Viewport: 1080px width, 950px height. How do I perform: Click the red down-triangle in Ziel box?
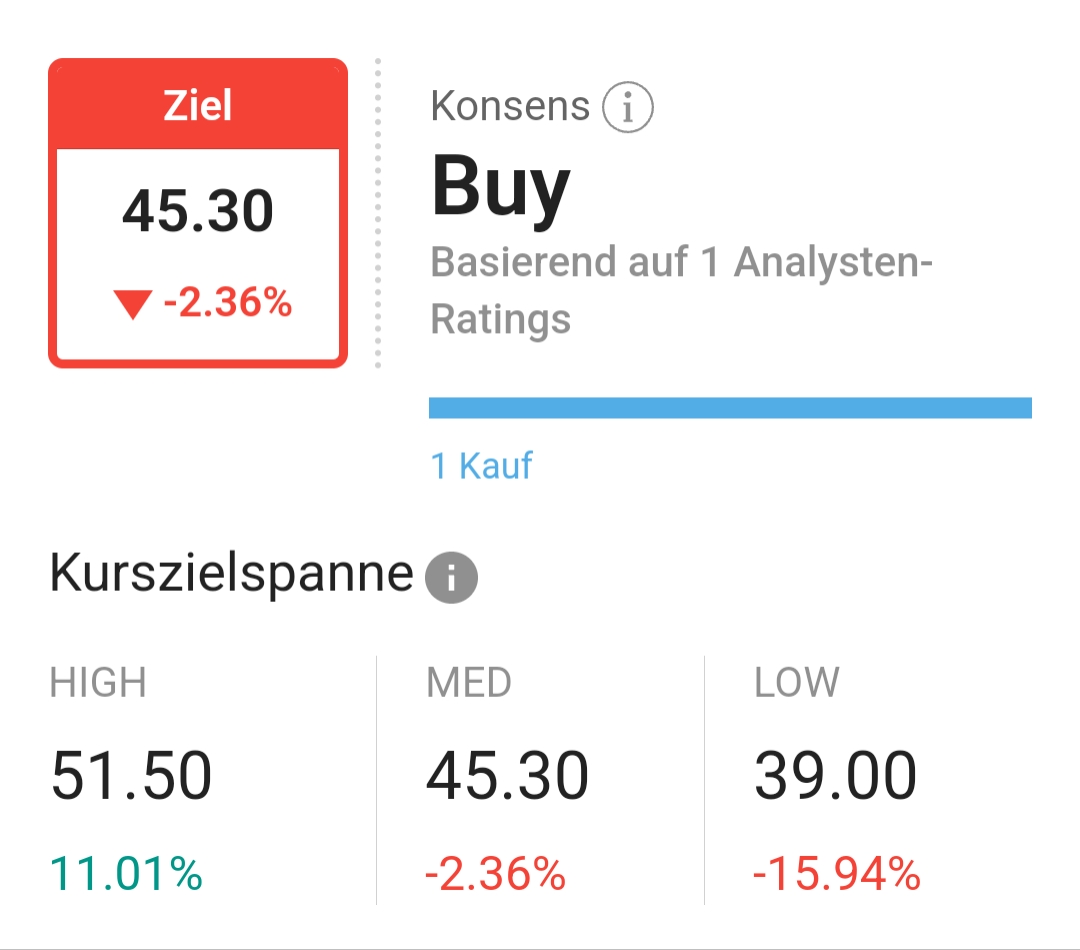pos(132,304)
